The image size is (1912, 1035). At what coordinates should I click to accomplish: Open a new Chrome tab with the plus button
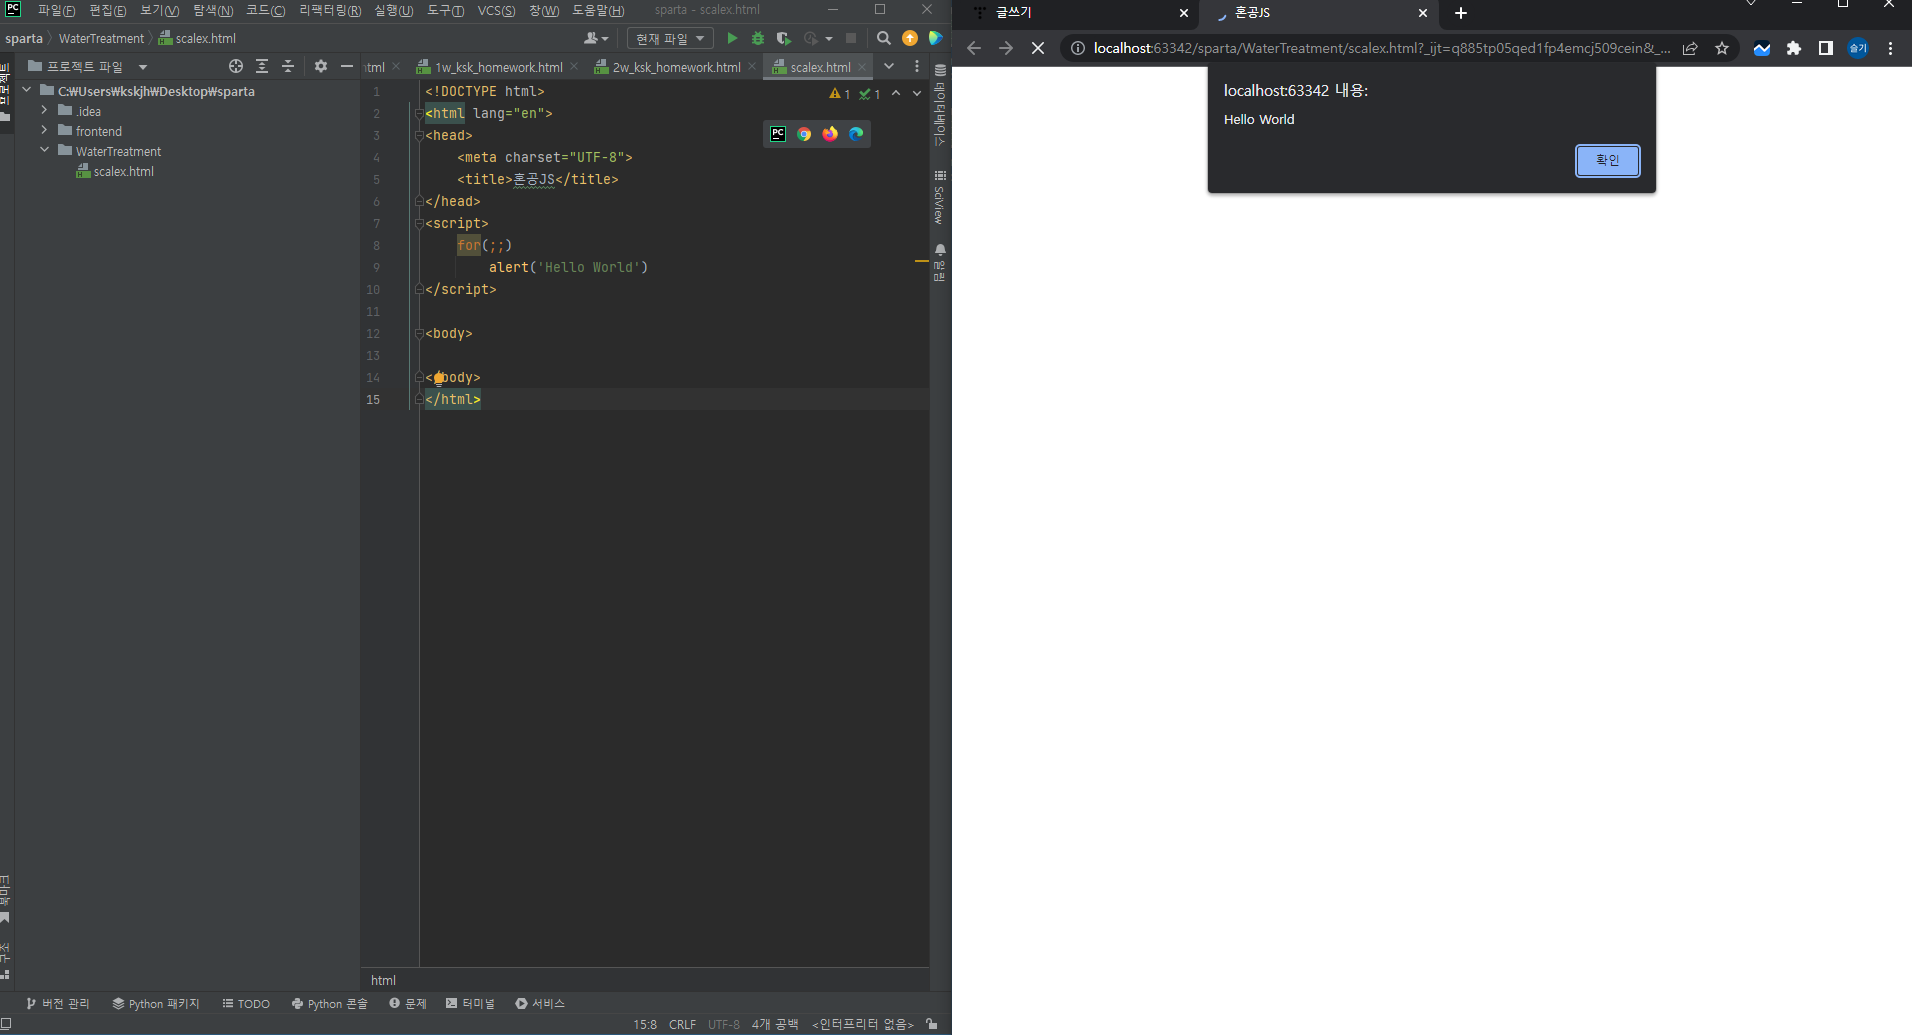pyautogui.click(x=1461, y=13)
